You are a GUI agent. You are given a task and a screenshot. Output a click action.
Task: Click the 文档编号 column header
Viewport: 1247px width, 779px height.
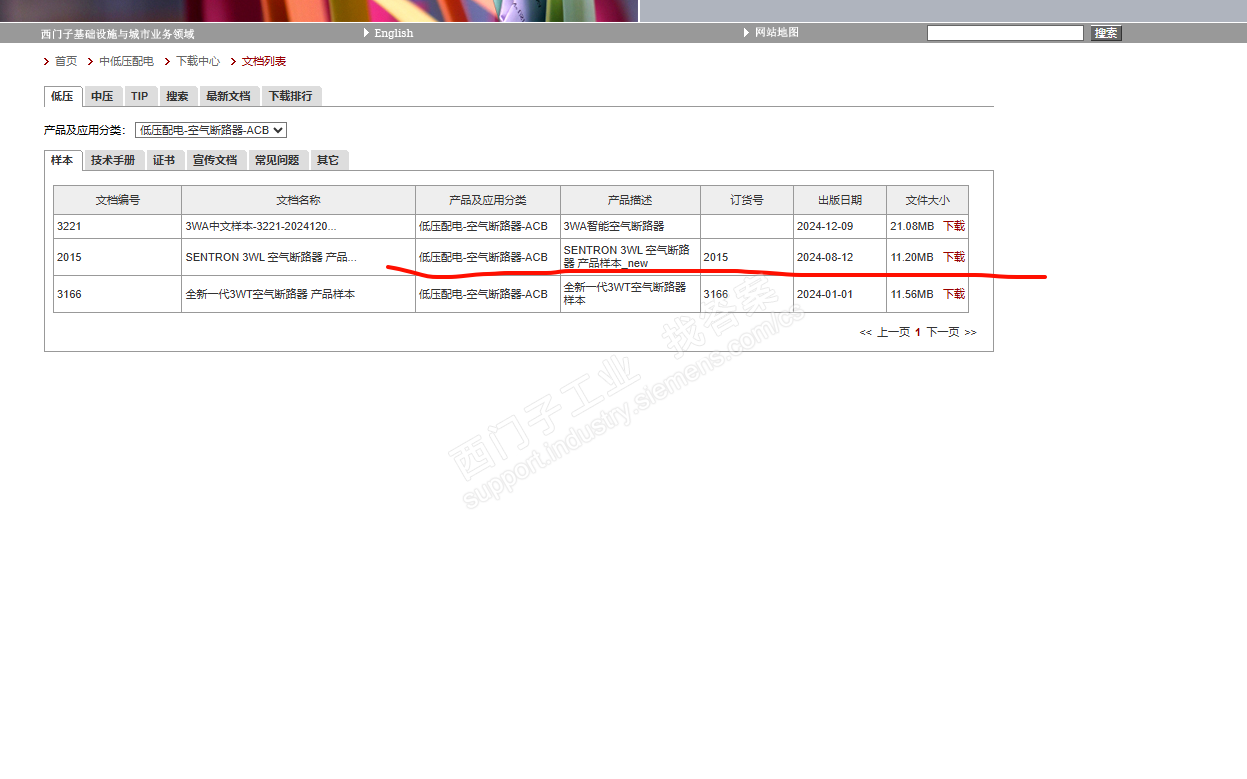click(118, 200)
